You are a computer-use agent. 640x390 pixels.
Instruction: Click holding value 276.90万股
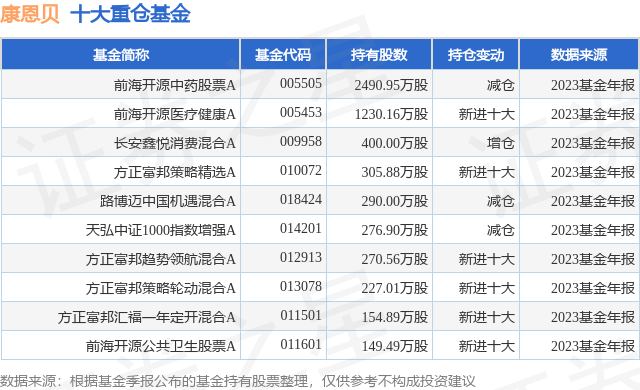click(395, 230)
